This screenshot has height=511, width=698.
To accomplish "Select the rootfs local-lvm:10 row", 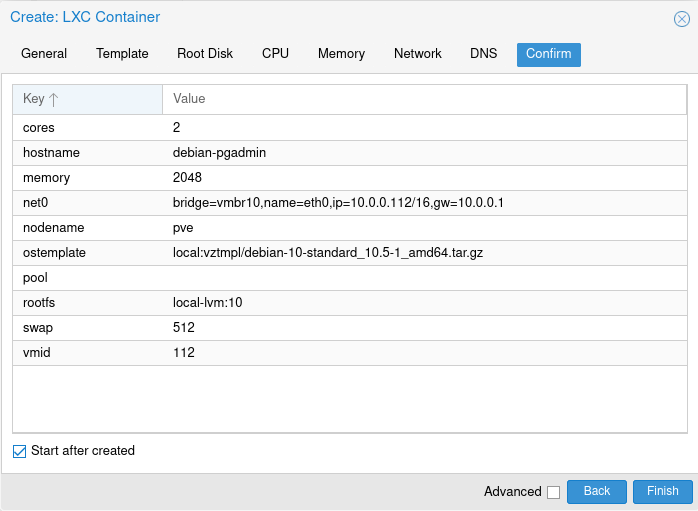I will coord(350,303).
